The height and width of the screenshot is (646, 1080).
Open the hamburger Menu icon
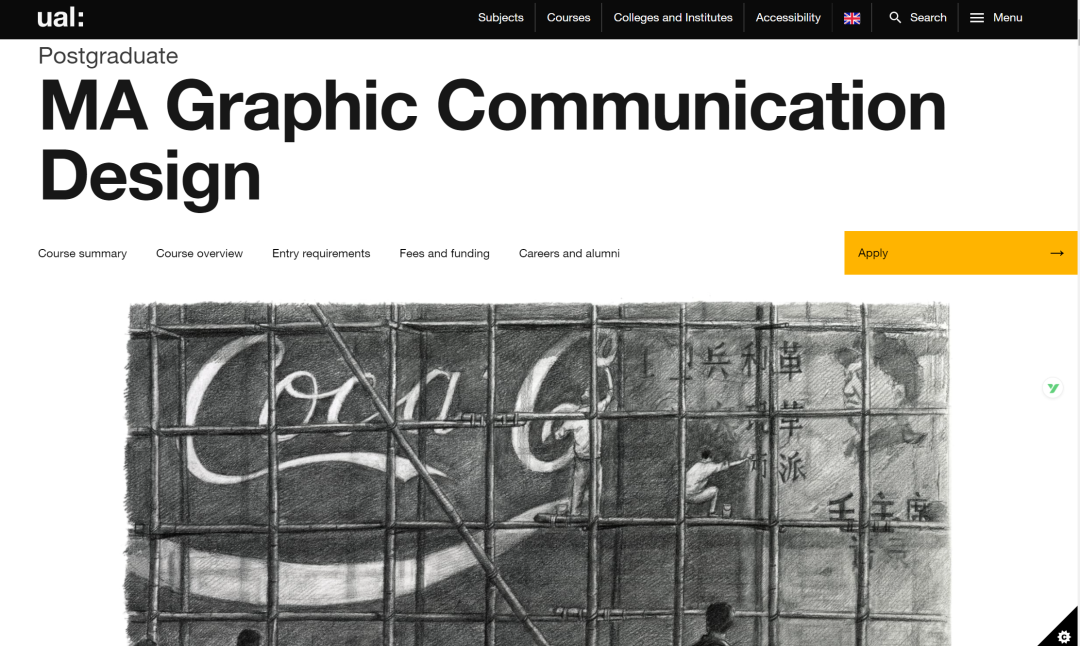977,18
